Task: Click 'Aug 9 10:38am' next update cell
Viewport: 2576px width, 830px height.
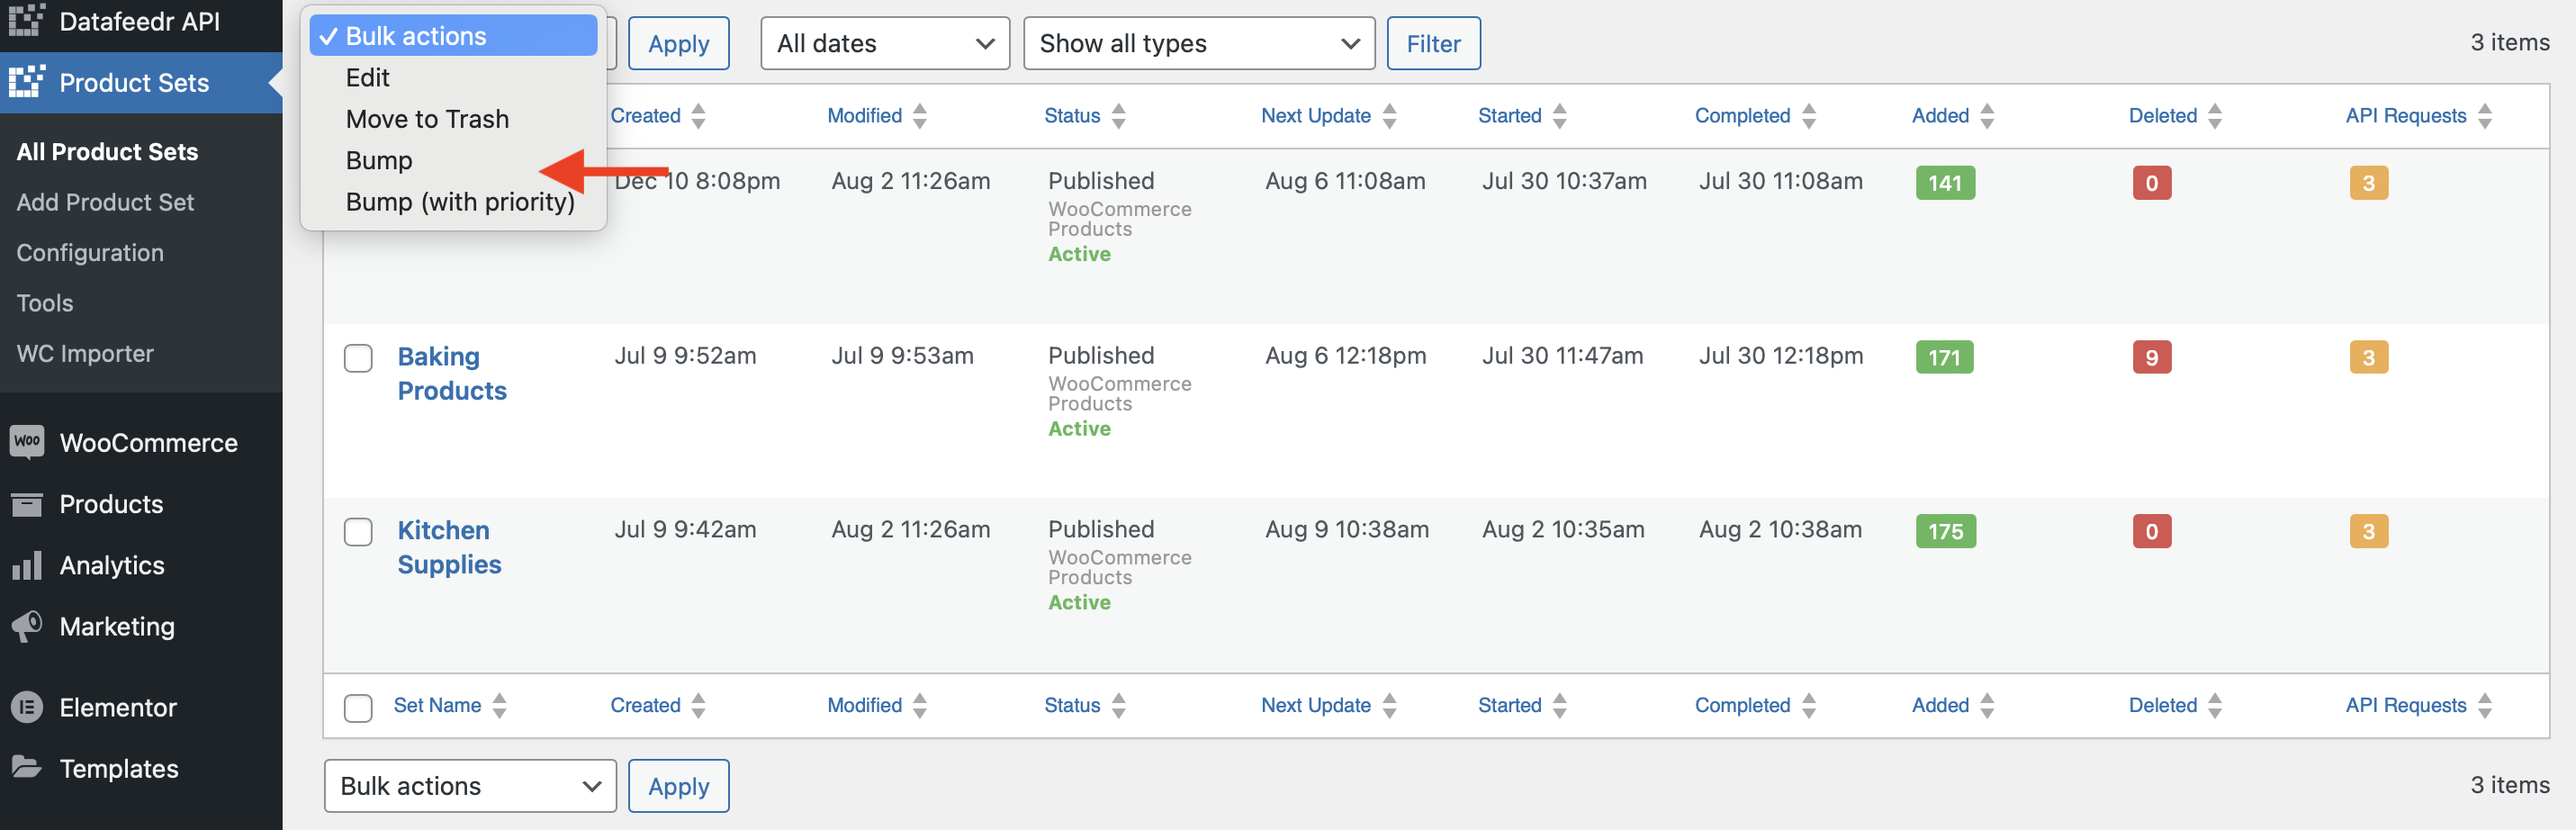Action: click(1347, 530)
